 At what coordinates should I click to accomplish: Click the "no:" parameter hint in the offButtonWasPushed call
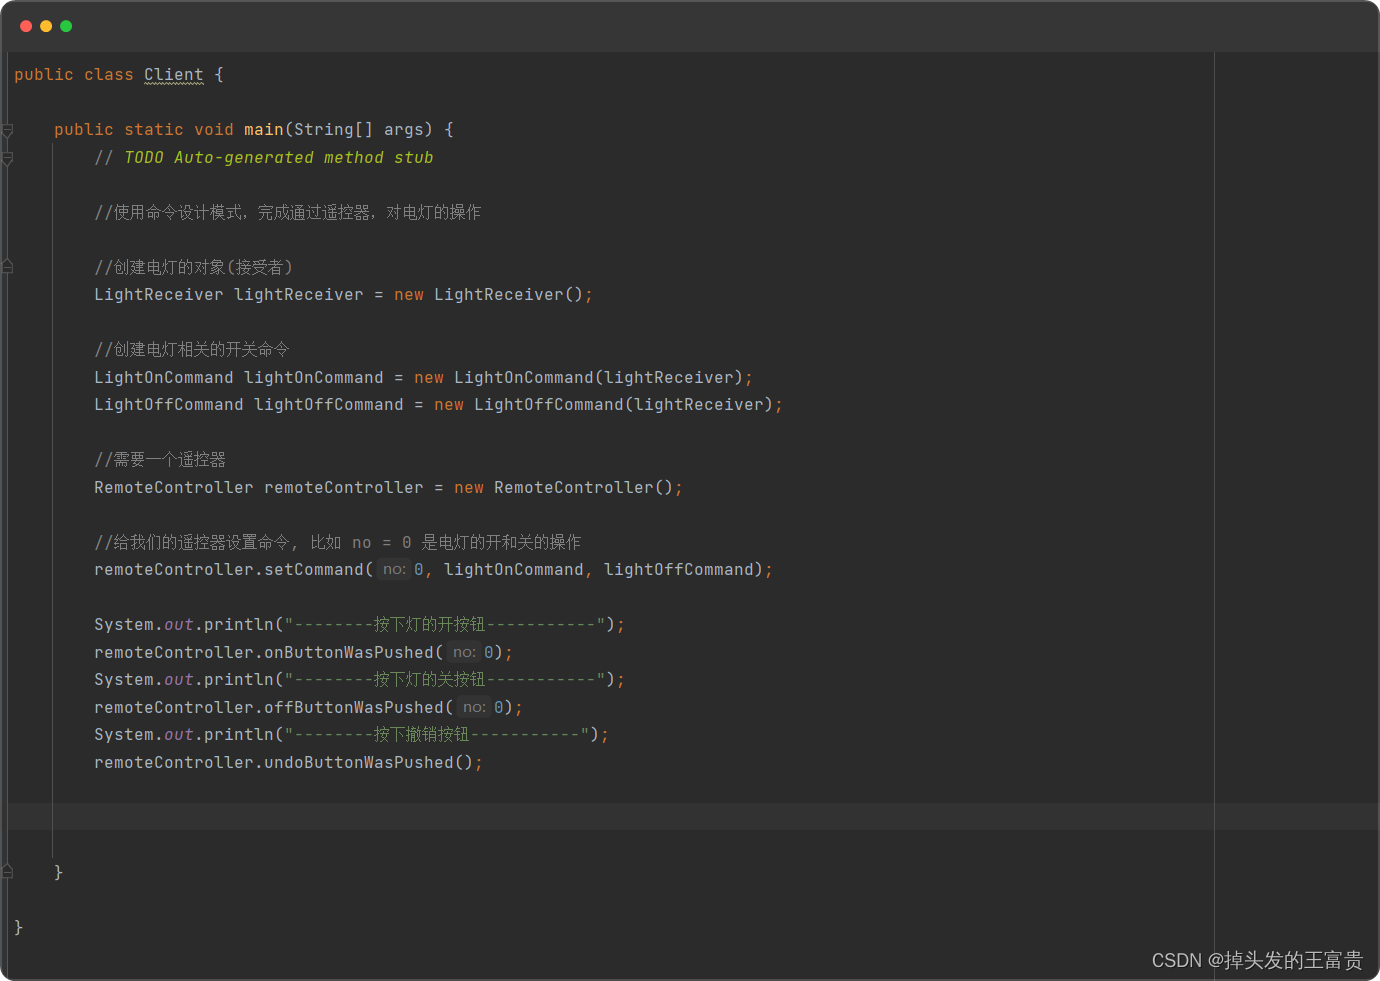click(x=473, y=707)
